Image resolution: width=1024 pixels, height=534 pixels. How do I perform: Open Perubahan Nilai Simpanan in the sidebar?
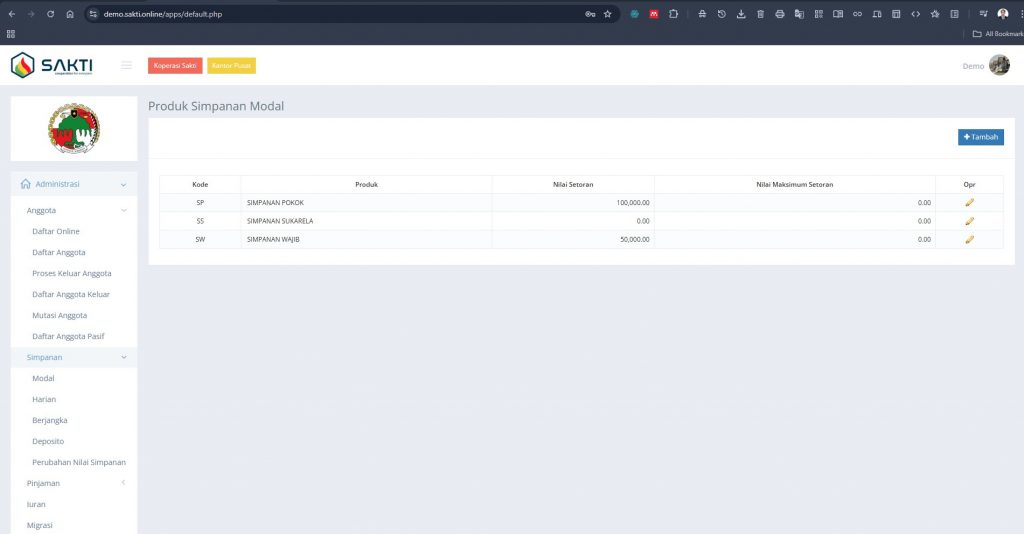pos(79,462)
